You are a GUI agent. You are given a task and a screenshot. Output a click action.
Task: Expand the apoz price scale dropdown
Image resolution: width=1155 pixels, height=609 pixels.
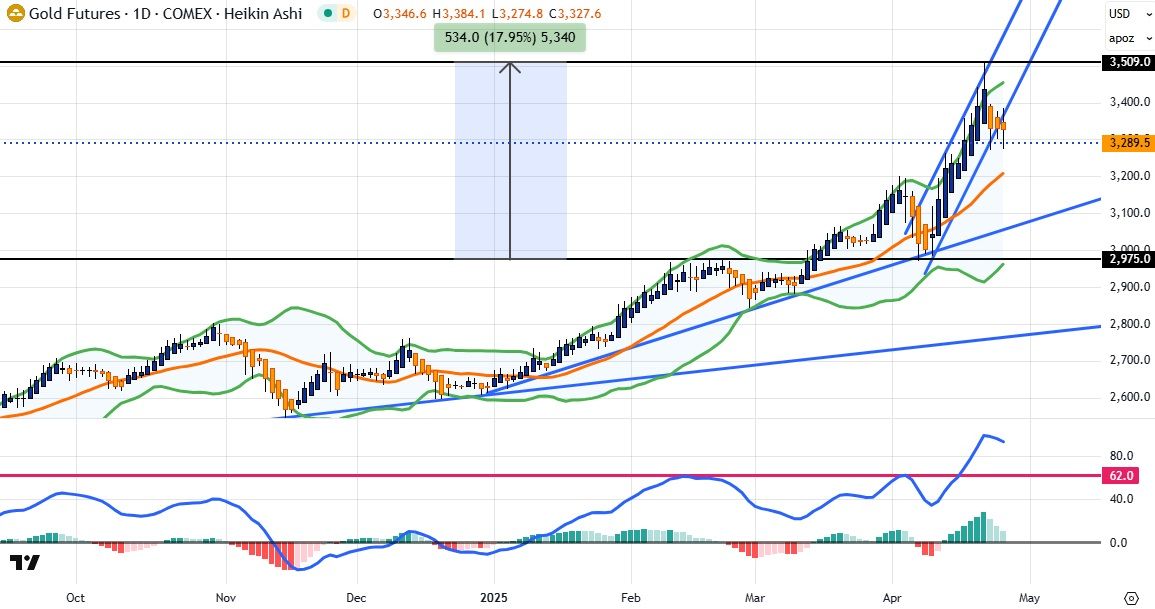pyautogui.click(x=1130, y=38)
